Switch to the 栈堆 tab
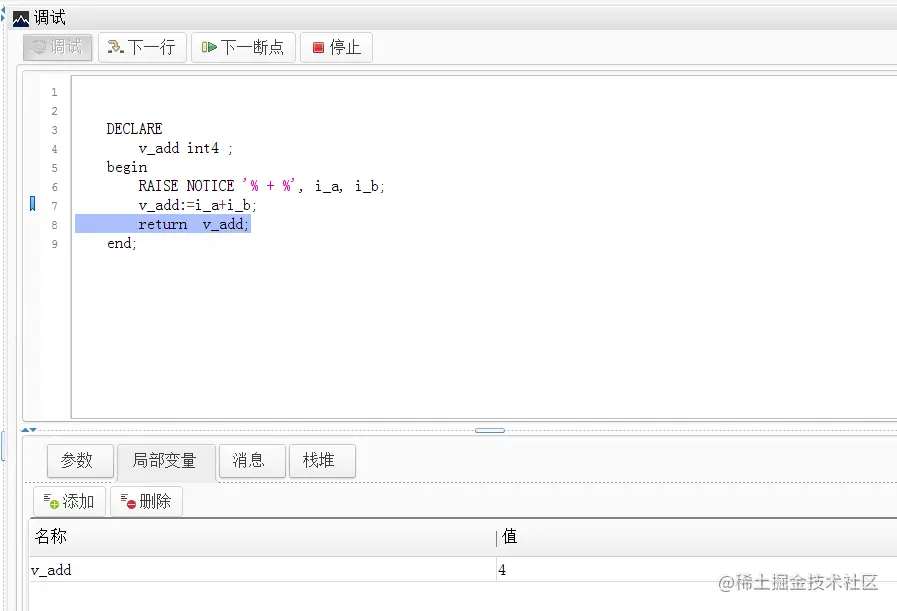897x611 pixels. (322, 461)
